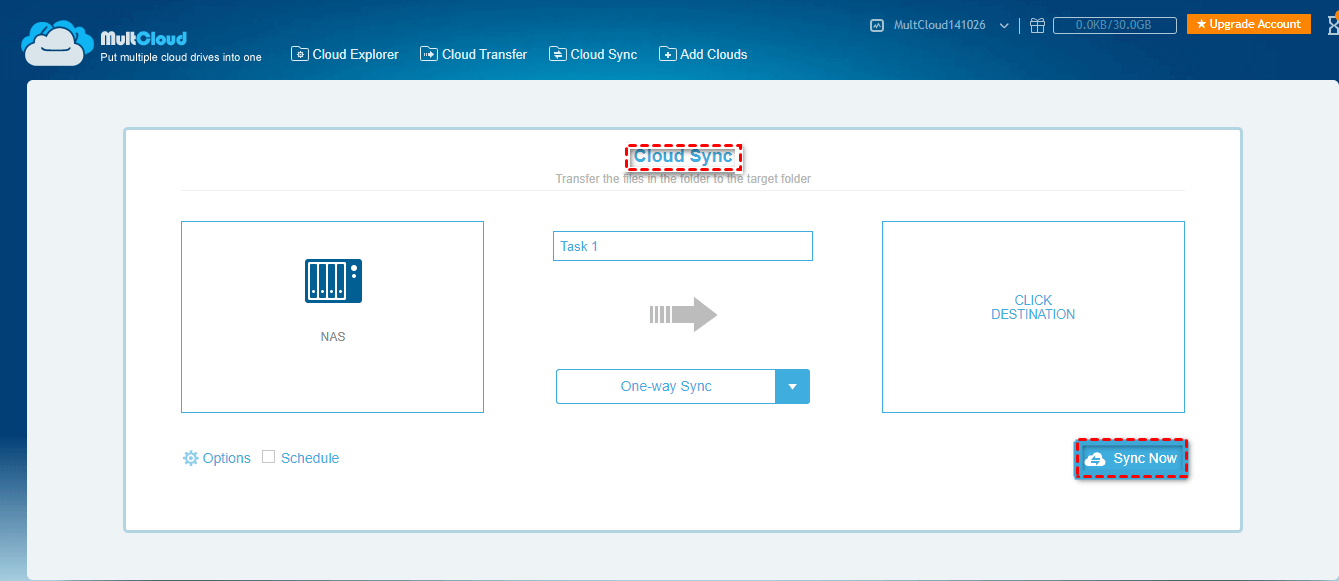Click the Schedule label

tap(310, 458)
